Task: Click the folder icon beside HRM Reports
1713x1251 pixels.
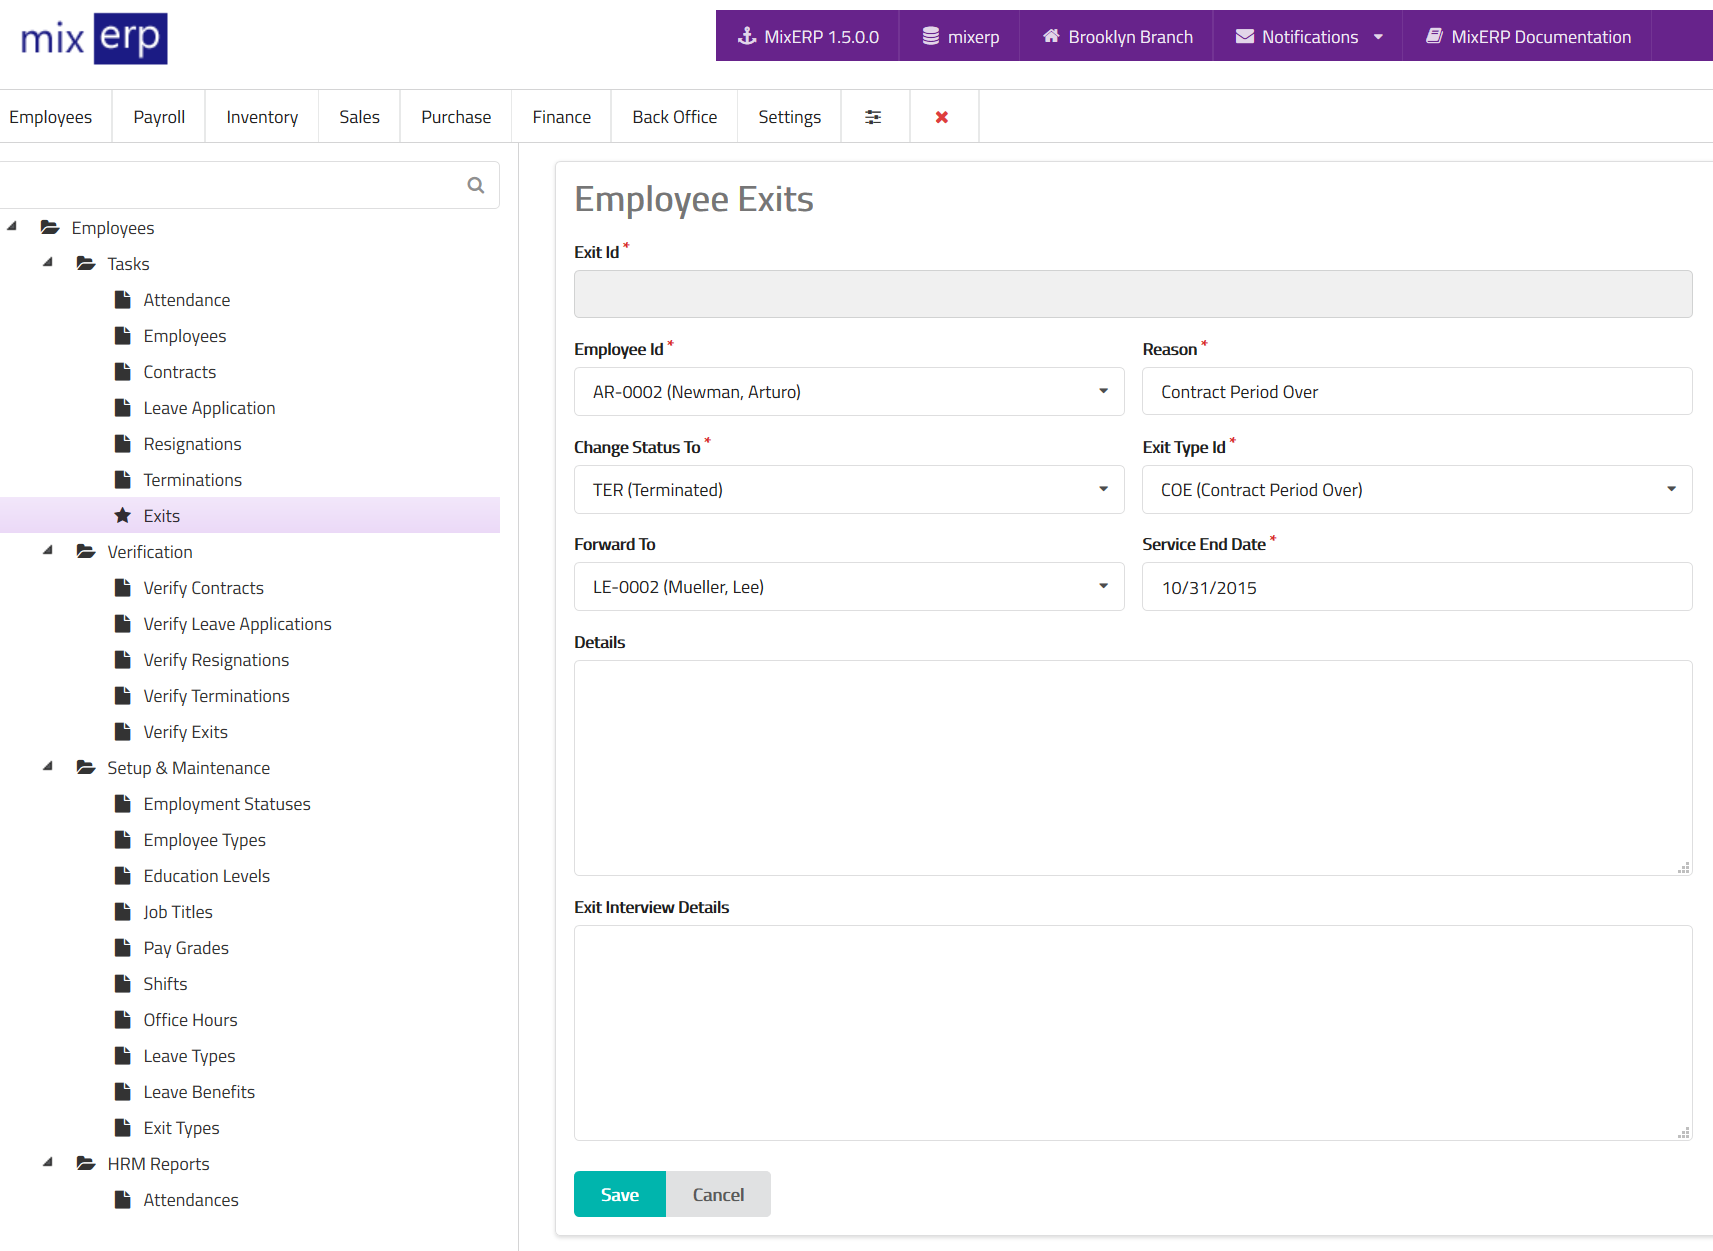Action: point(86,1163)
